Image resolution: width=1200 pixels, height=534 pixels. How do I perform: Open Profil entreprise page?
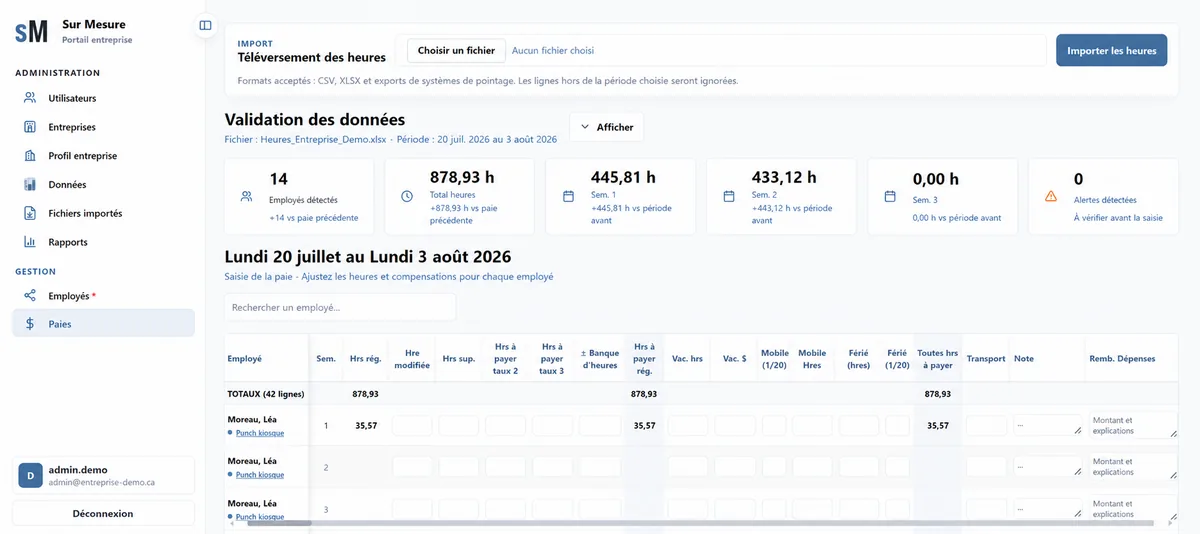103,156
